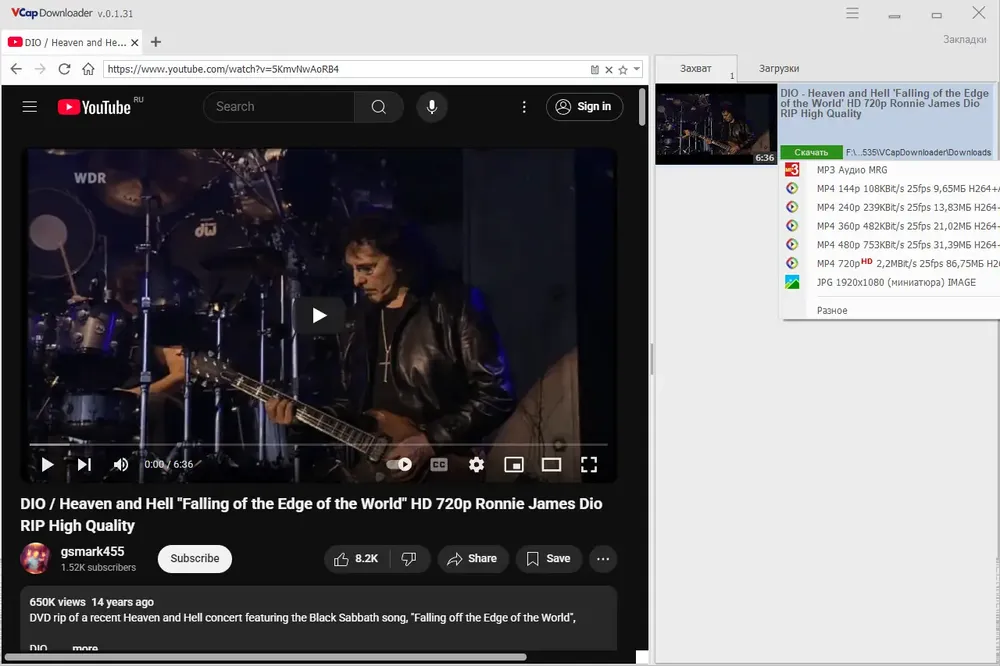Subscribe to gsmark455 channel
Image resolution: width=1000 pixels, height=666 pixels.
195,559
